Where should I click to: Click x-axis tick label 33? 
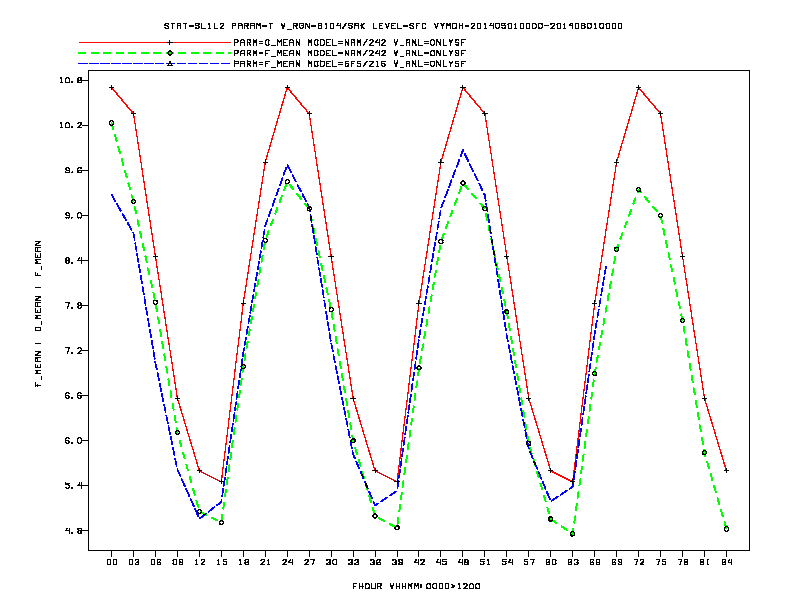pyautogui.click(x=353, y=562)
